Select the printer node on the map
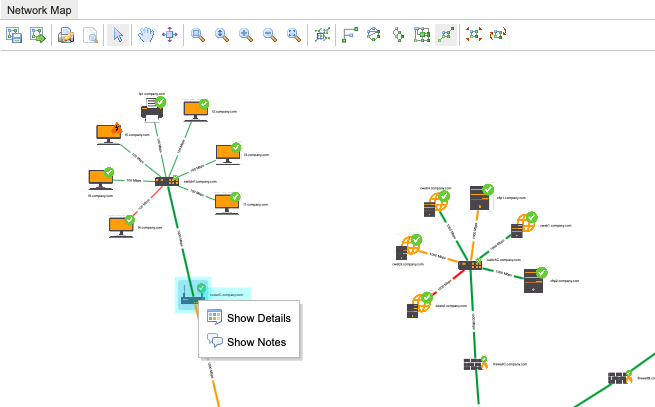This screenshot has width=655, height=407. point(152,109)
